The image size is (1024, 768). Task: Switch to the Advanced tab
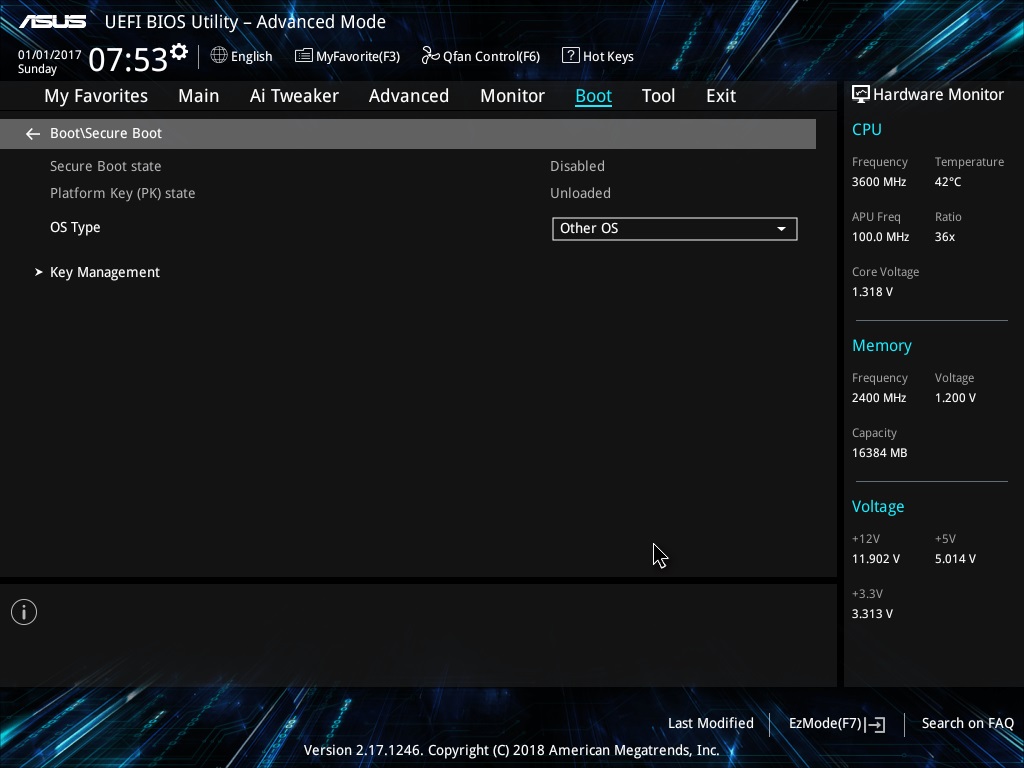409,96
